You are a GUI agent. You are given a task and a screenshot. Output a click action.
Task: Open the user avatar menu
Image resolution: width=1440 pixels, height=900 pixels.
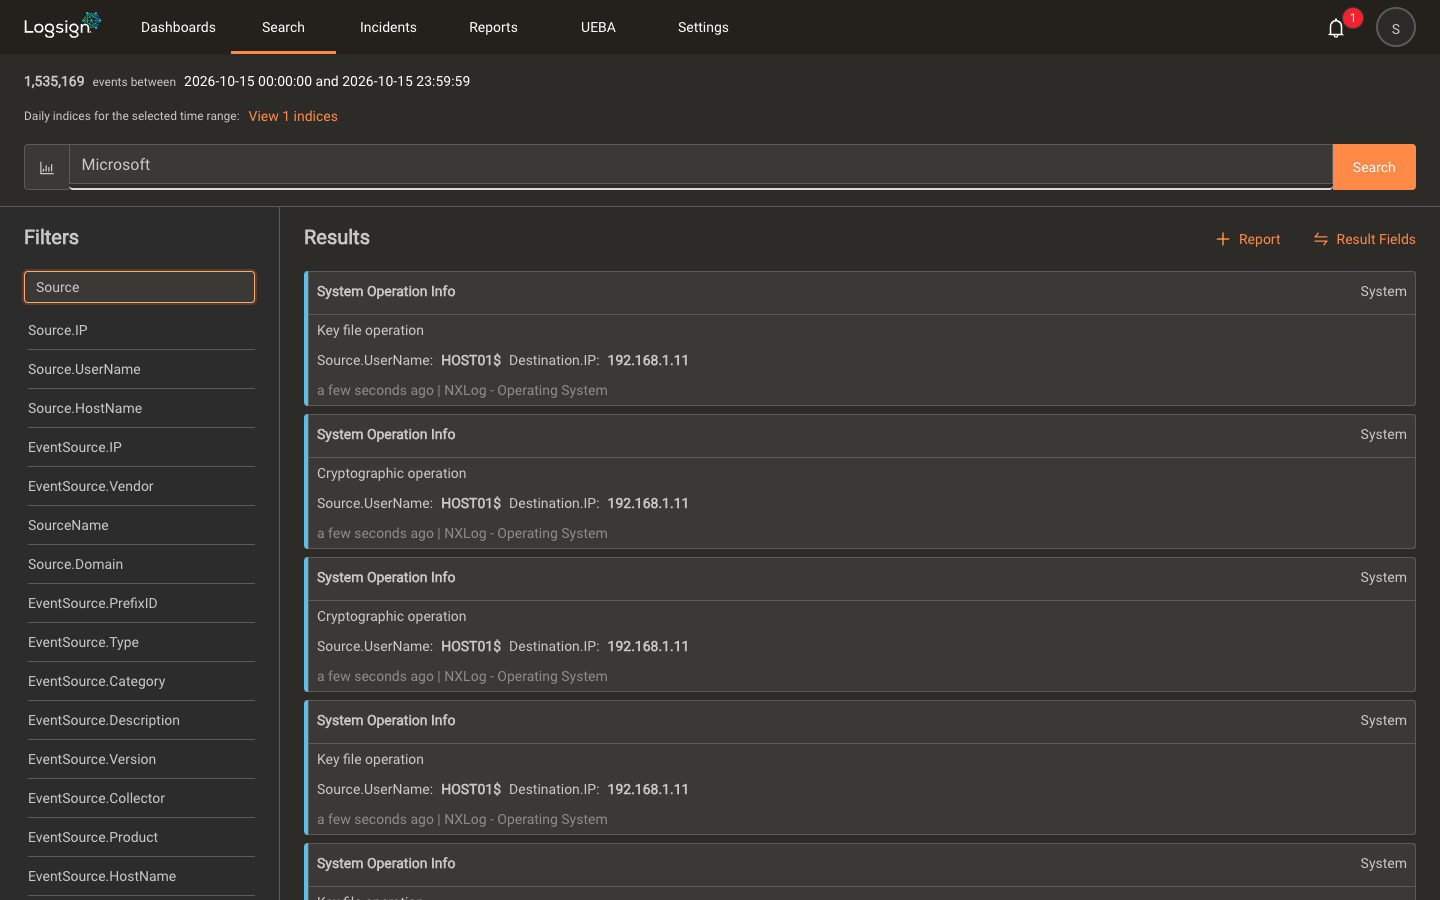(x=1395, y=28)
